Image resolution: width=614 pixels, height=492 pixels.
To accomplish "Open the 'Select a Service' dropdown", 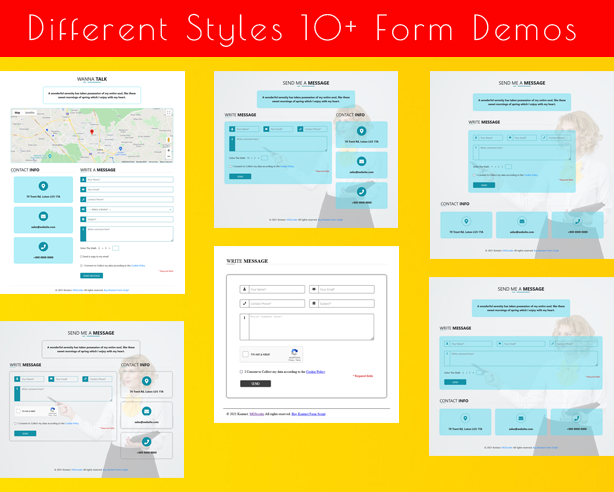I will point(128,209).
